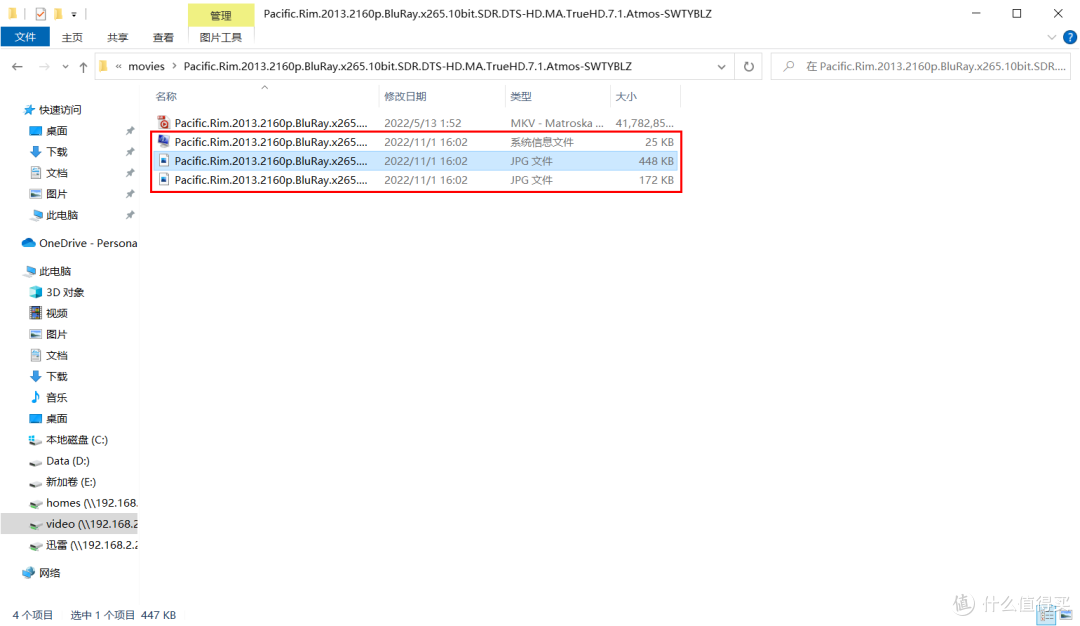The image size is (1080, 626).
Task: Click the 25 KB size cell
Action: pos(659,142)
